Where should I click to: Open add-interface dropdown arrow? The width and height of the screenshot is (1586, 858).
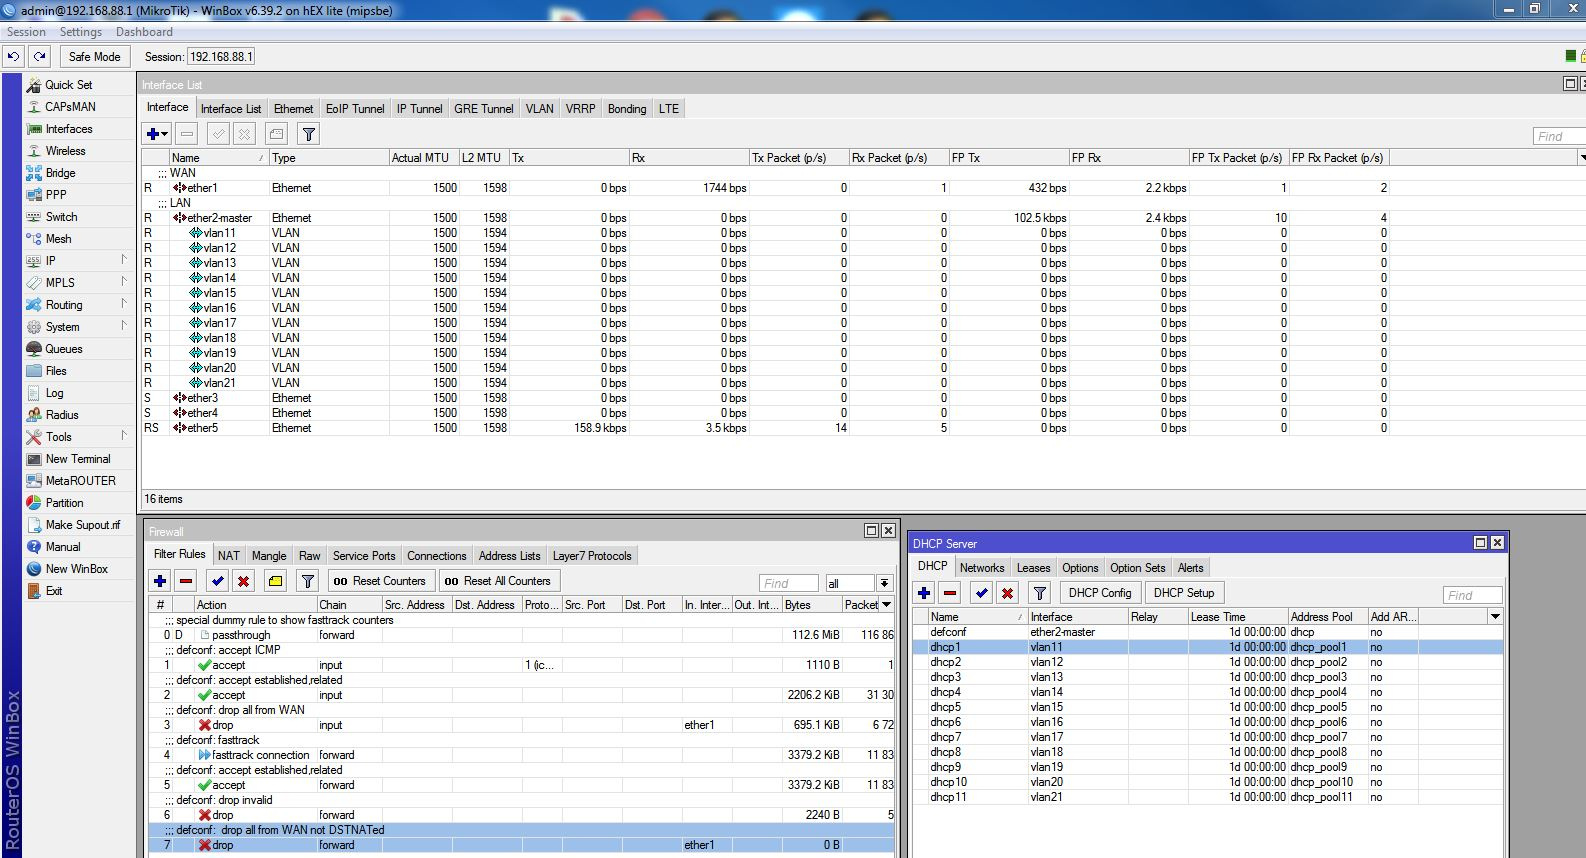166,134
